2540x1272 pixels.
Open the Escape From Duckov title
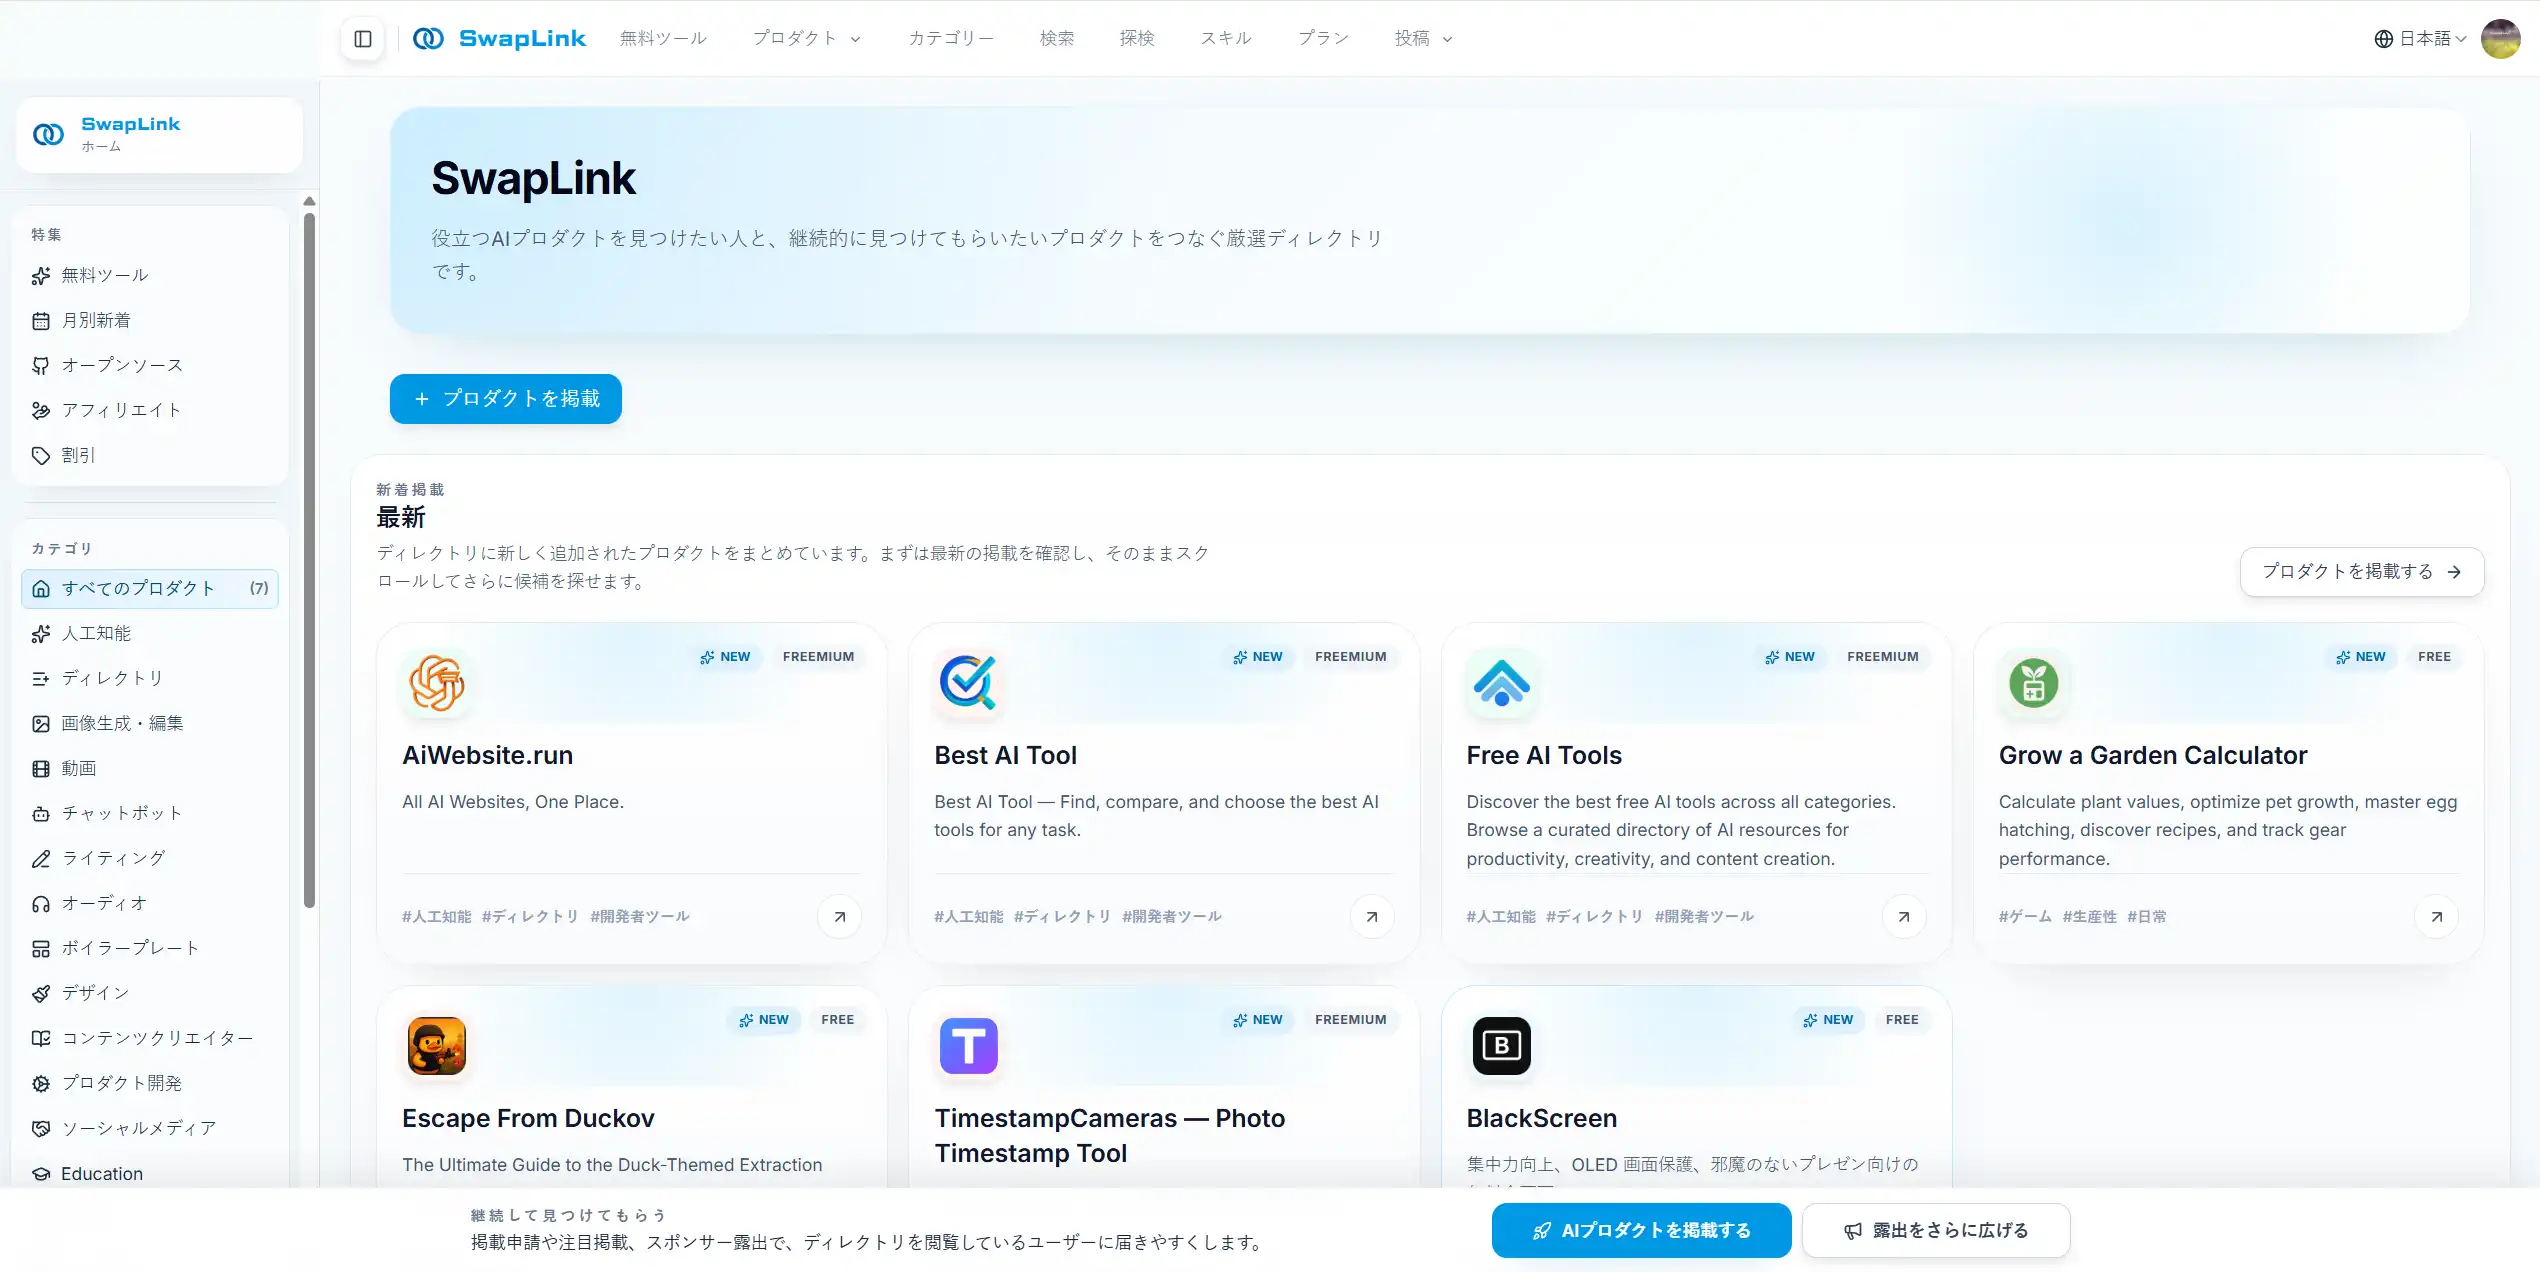[x=528, y=1119]
